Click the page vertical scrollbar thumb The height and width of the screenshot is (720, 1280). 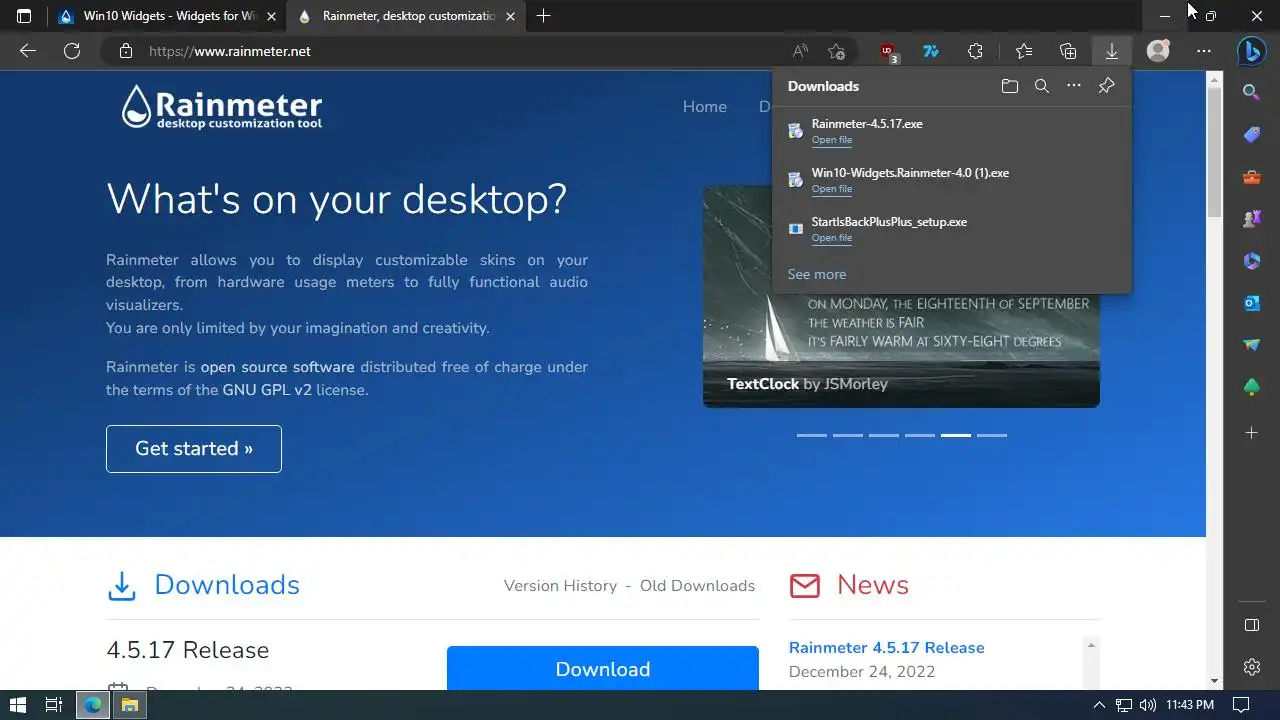1214,152
